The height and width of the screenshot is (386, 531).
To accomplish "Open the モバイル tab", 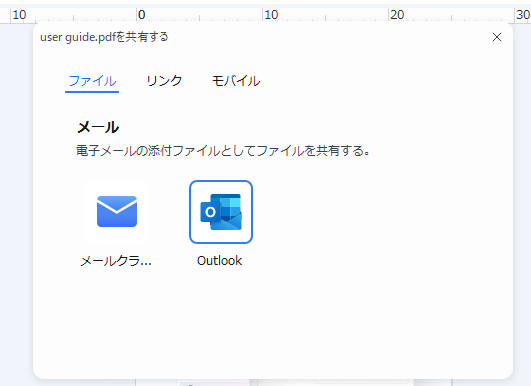I will point(236,81).
